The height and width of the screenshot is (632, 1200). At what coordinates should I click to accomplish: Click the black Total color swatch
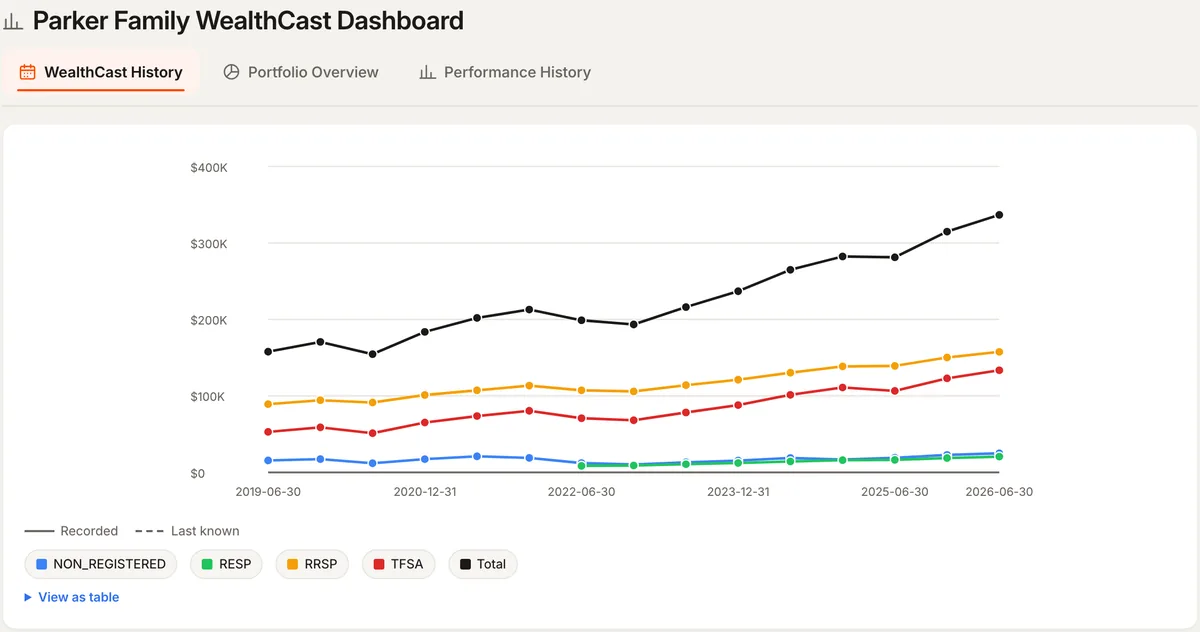point(465,564)
